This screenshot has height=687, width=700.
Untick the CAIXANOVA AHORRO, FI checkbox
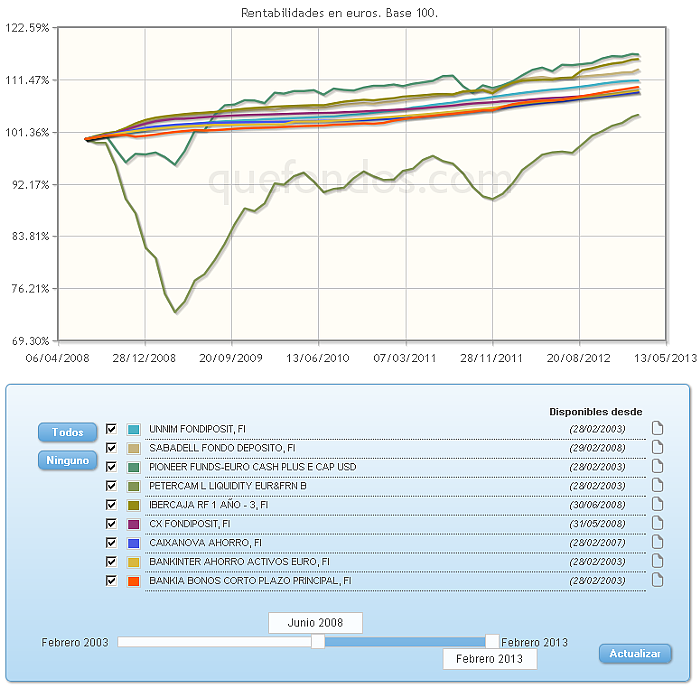(111, 543)
